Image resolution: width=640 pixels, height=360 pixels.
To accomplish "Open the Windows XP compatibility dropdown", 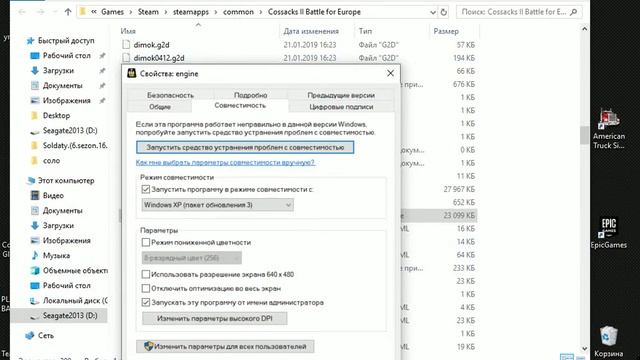I will (x=218, y=205).
